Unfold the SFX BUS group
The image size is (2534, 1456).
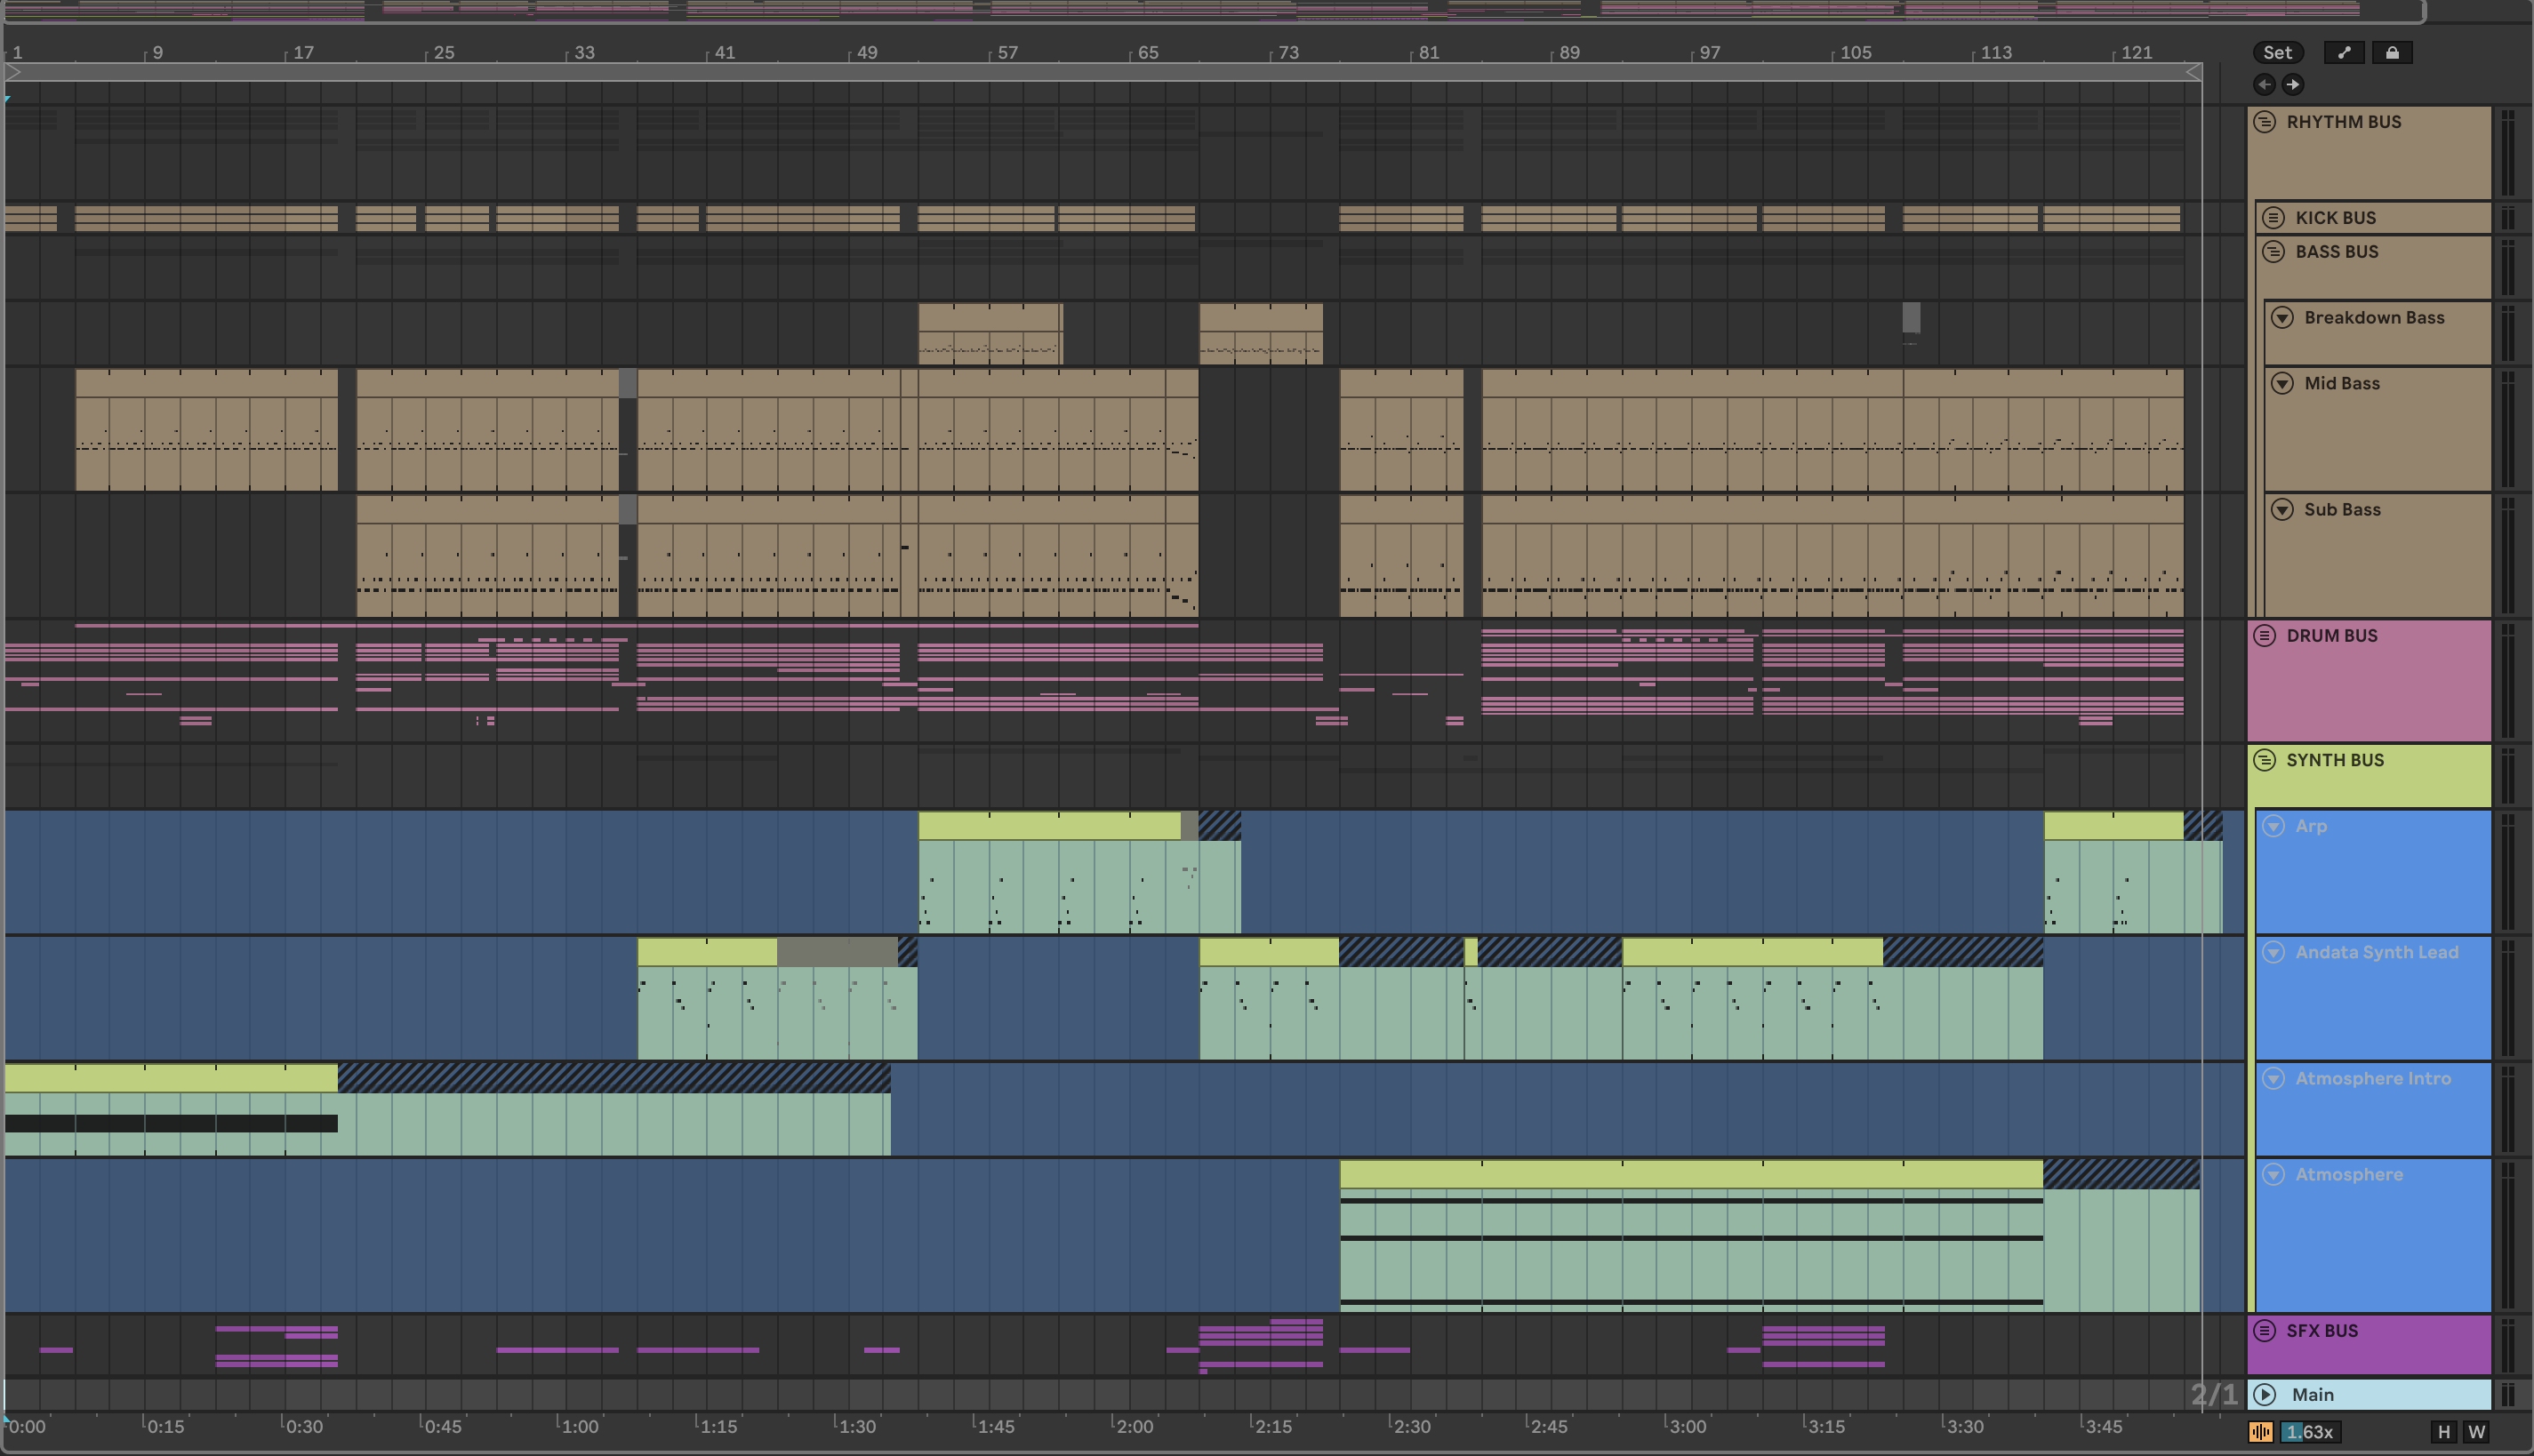pyautogui.click(x=2264, y=1331)
